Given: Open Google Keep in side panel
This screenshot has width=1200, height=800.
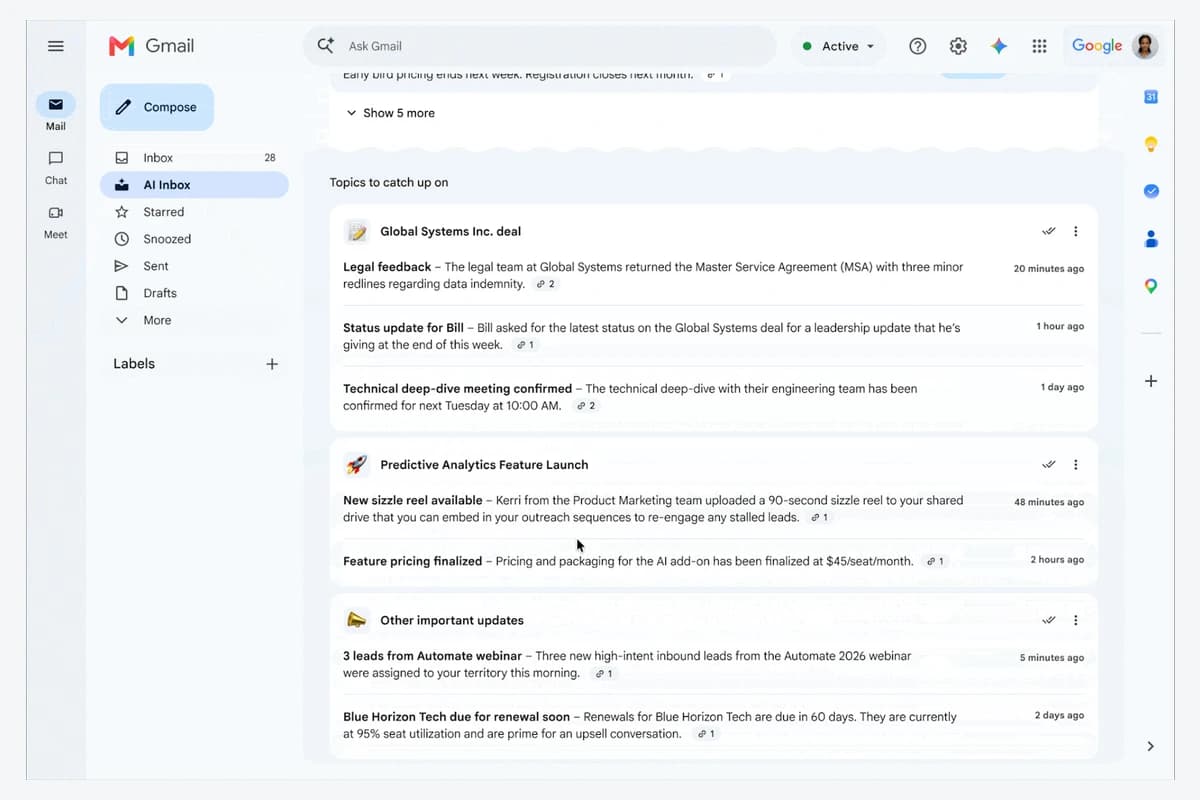Looking at the screenshot, I should point(1151,144).
